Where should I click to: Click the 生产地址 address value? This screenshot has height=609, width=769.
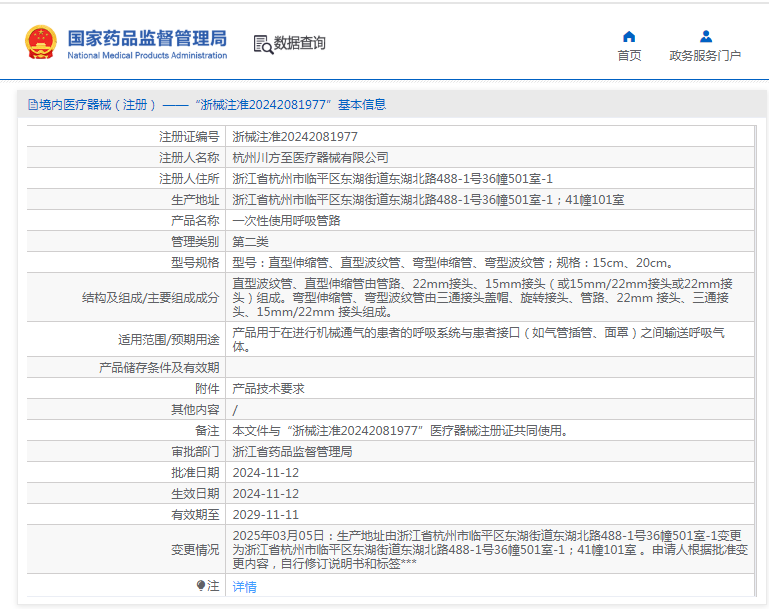[428, 200]
